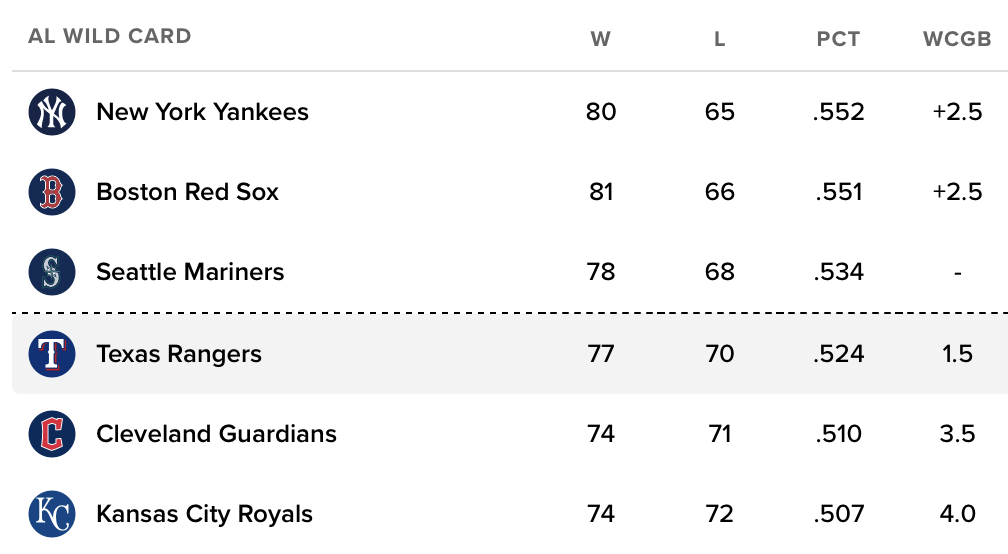Open the Texas Rangers team link
Image resolution: width=1008 pixels, height=554 pixels.
point(179,354)
